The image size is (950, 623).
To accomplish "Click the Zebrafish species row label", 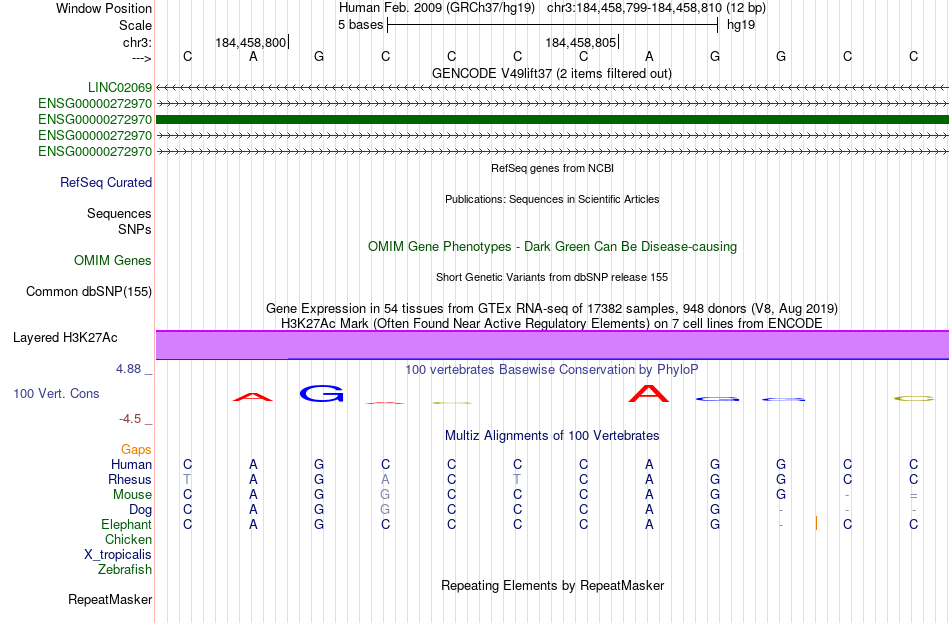I will pos(125,570).
